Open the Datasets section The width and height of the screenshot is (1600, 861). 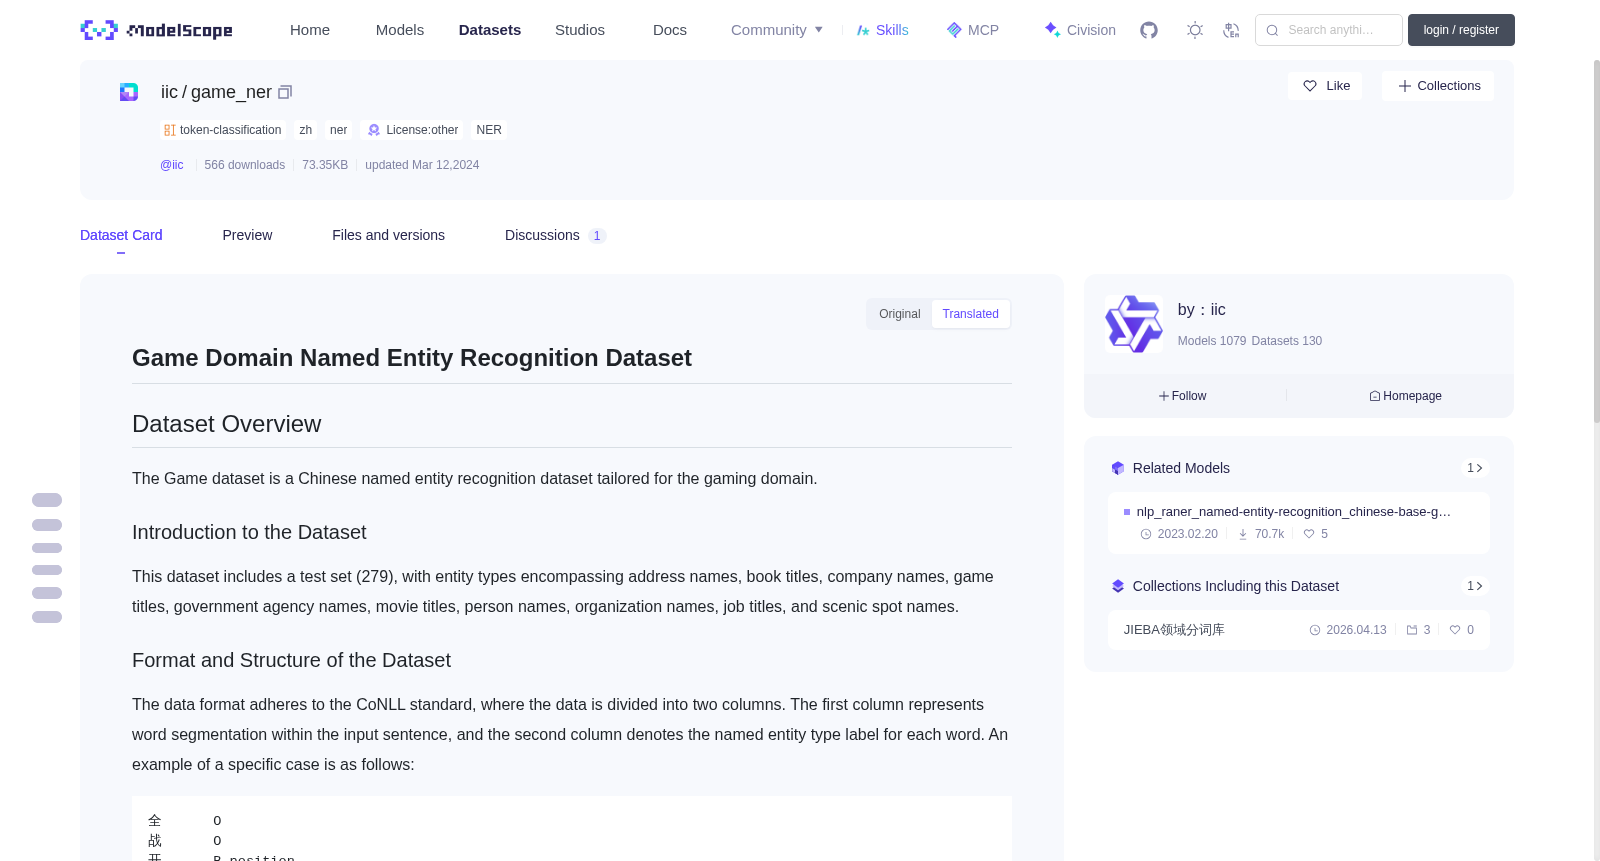coord(490,30)
